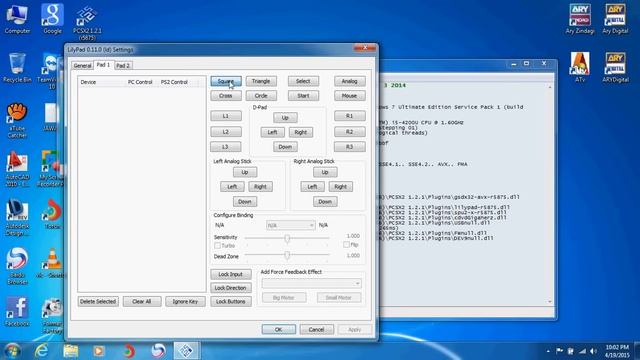Toggle the Turbo checkbox
Image resolution: width=640 pixels, height=360 pixels.
tap(218, 246)
